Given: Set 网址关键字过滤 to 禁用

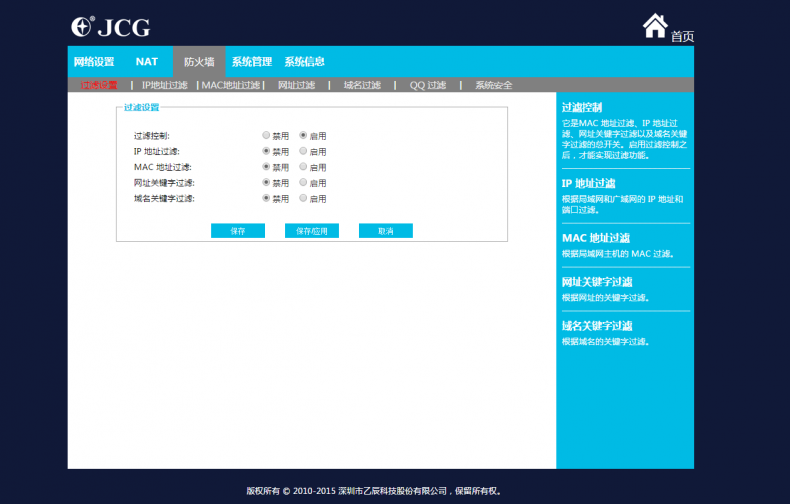Looking at the screenshot, I should pos(266,182).
